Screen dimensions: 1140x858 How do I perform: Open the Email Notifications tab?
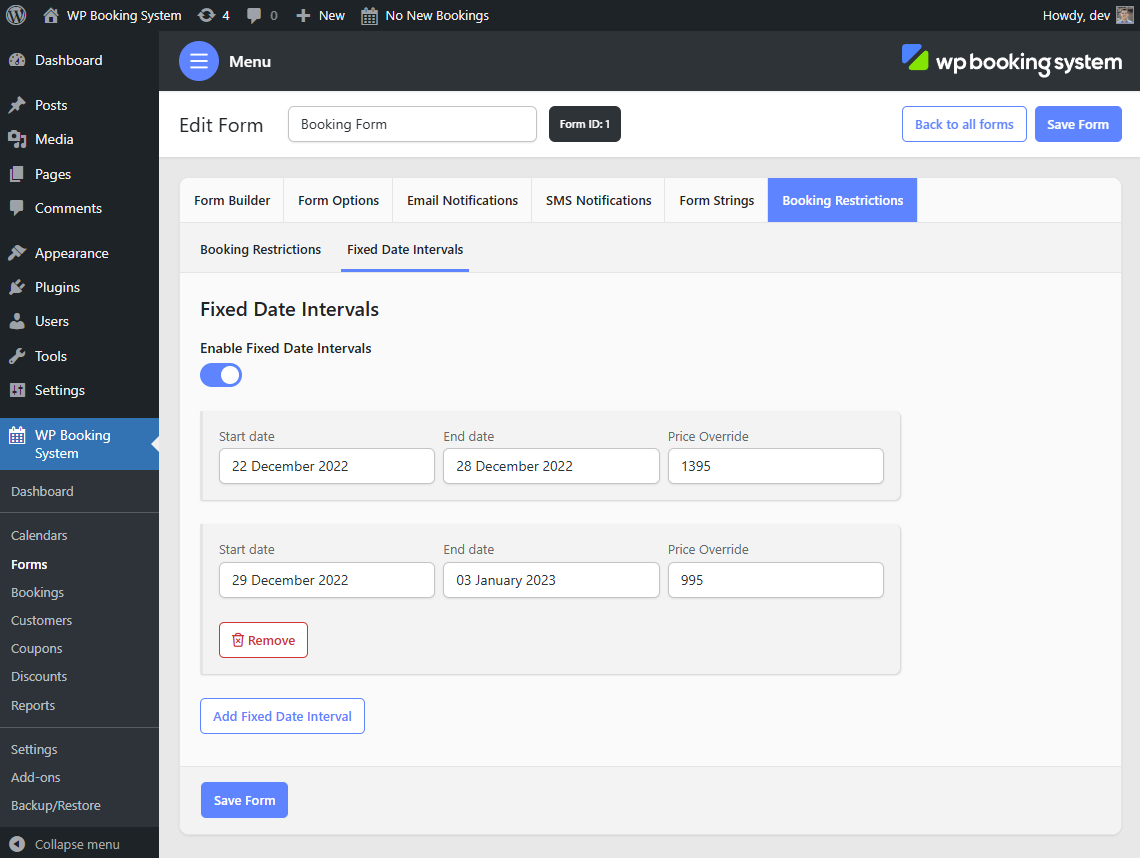(462, 200)
